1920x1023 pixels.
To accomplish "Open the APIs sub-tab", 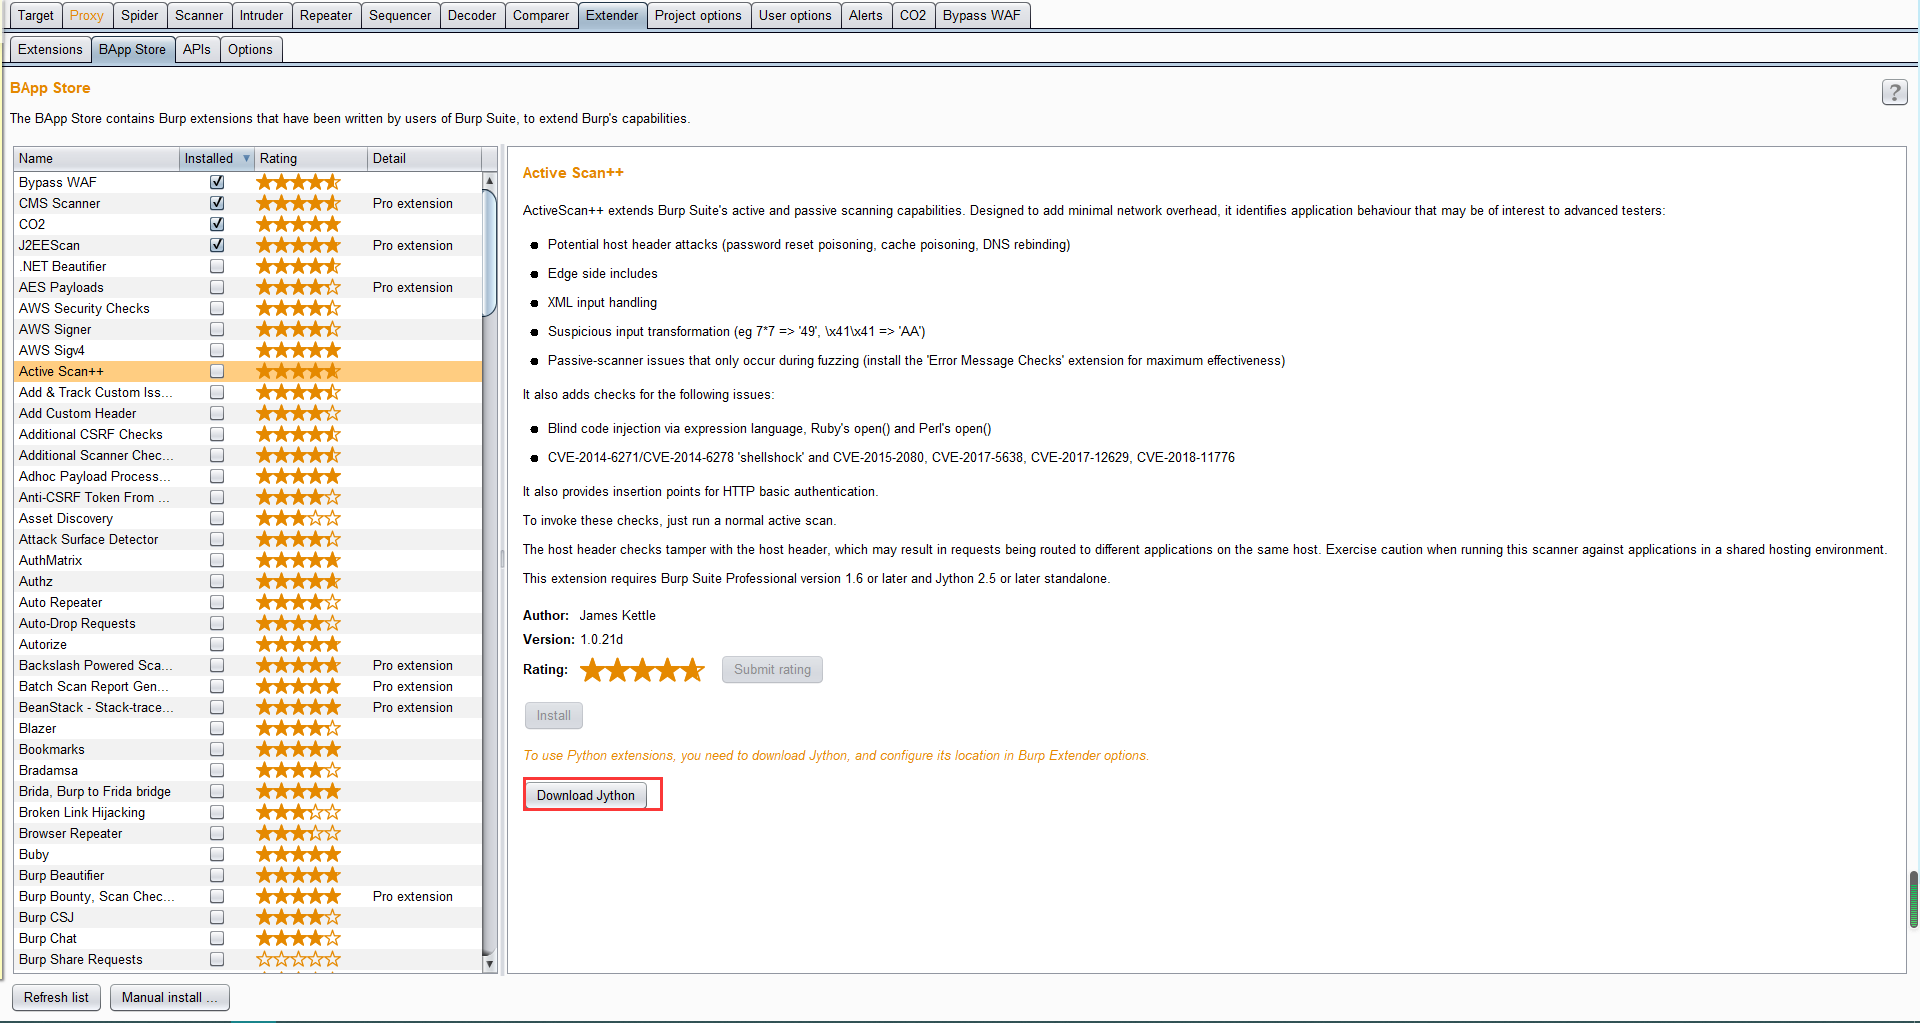I will click(x=197, y=49).
